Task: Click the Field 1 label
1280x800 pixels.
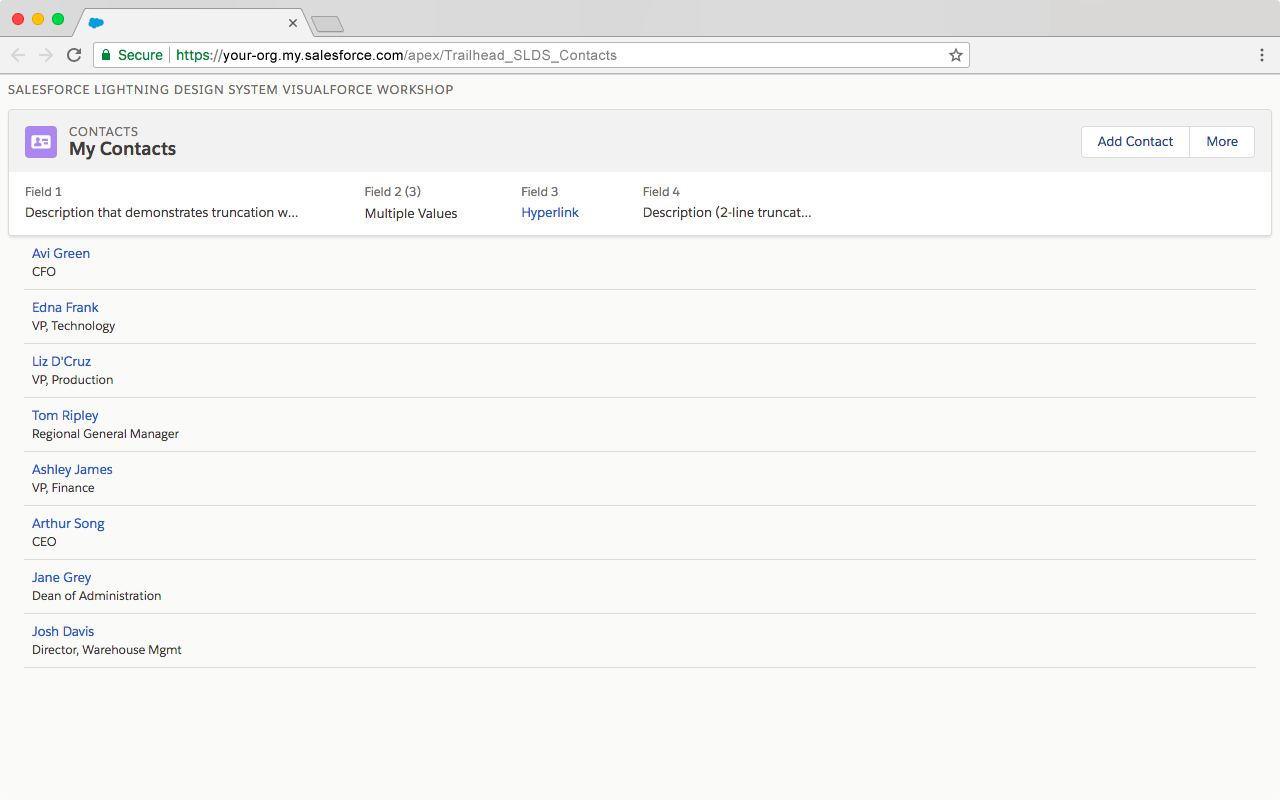Action: [x=43, y=192]
